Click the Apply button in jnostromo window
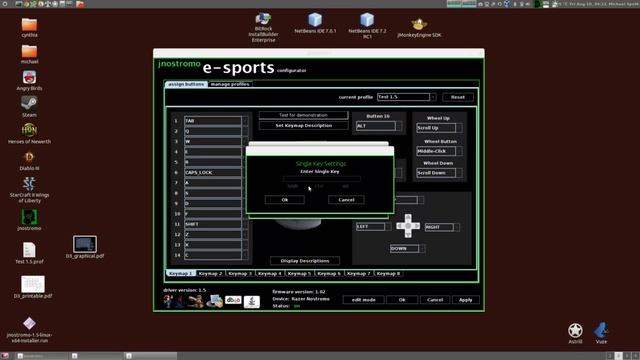 pos(466,300)
